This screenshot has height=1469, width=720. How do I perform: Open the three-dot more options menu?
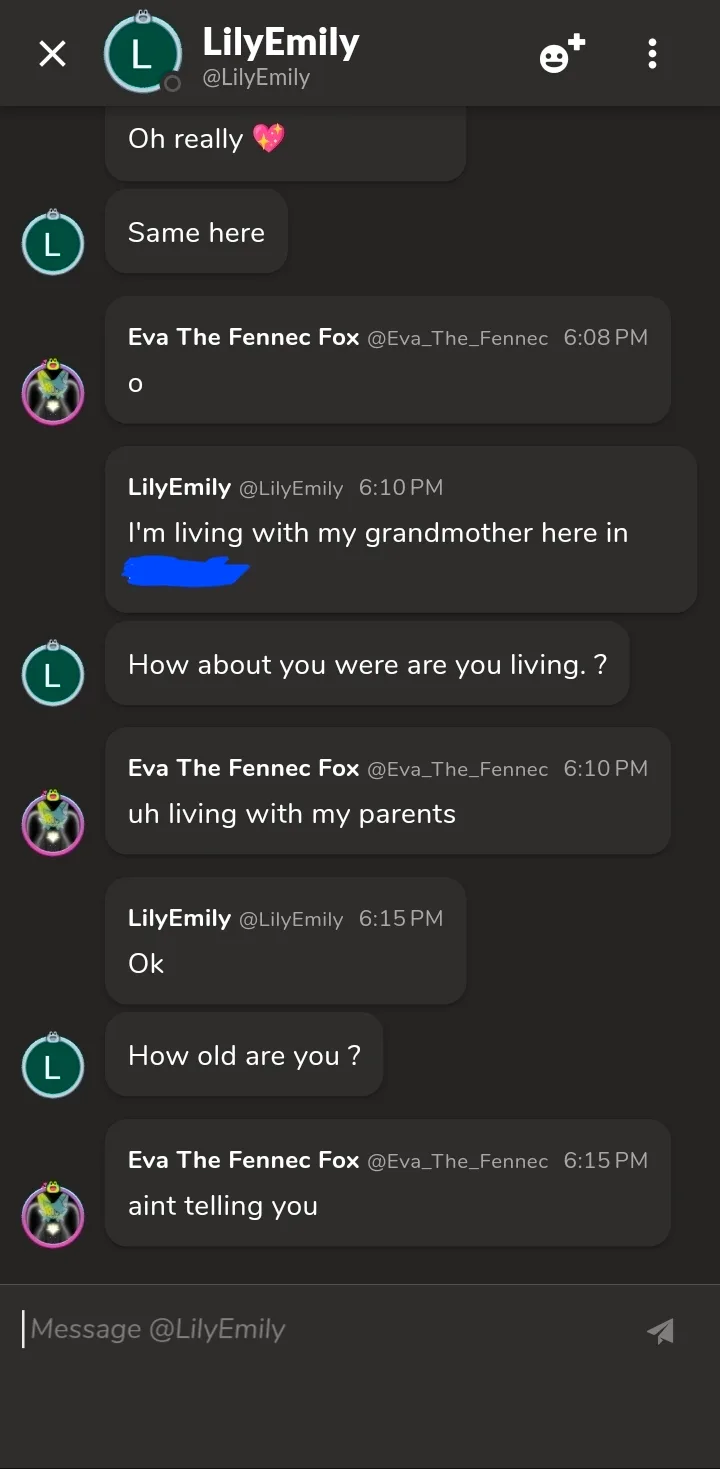coord(652,54)
